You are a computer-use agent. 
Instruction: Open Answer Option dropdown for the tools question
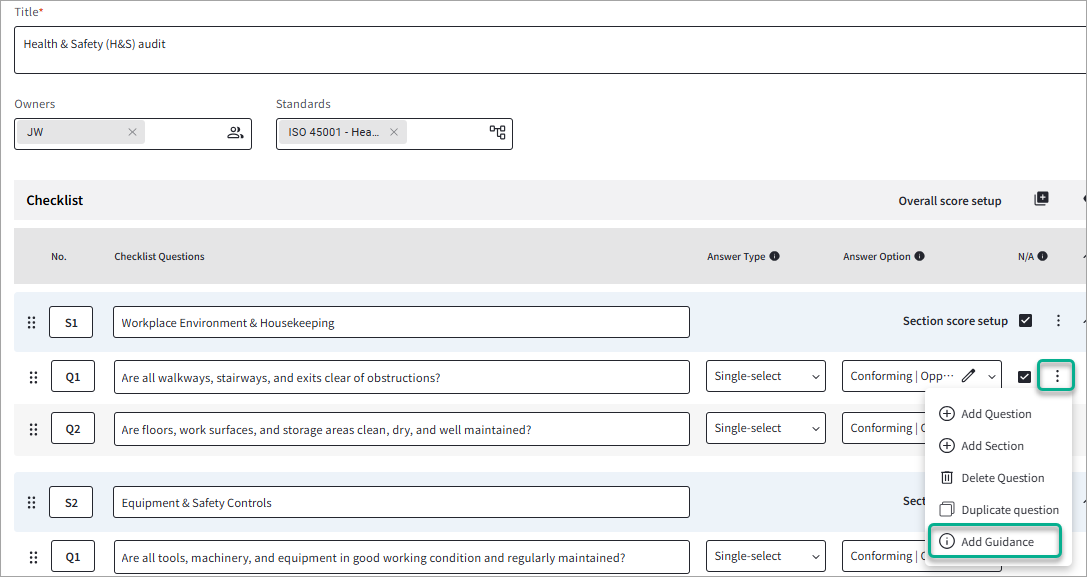coord(884,556)
